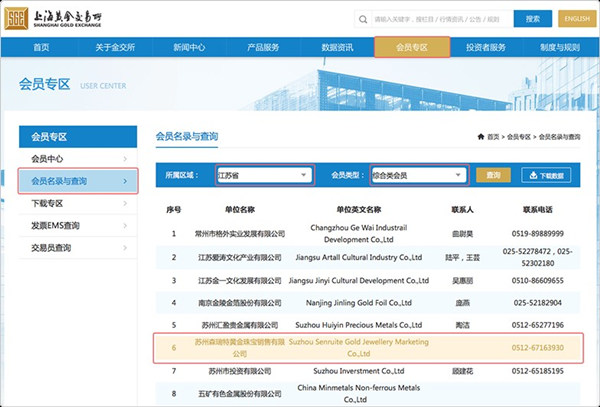Click phone number 0510-86609655
This screenshot has height=407, width=600.
(x=538, y=280)
